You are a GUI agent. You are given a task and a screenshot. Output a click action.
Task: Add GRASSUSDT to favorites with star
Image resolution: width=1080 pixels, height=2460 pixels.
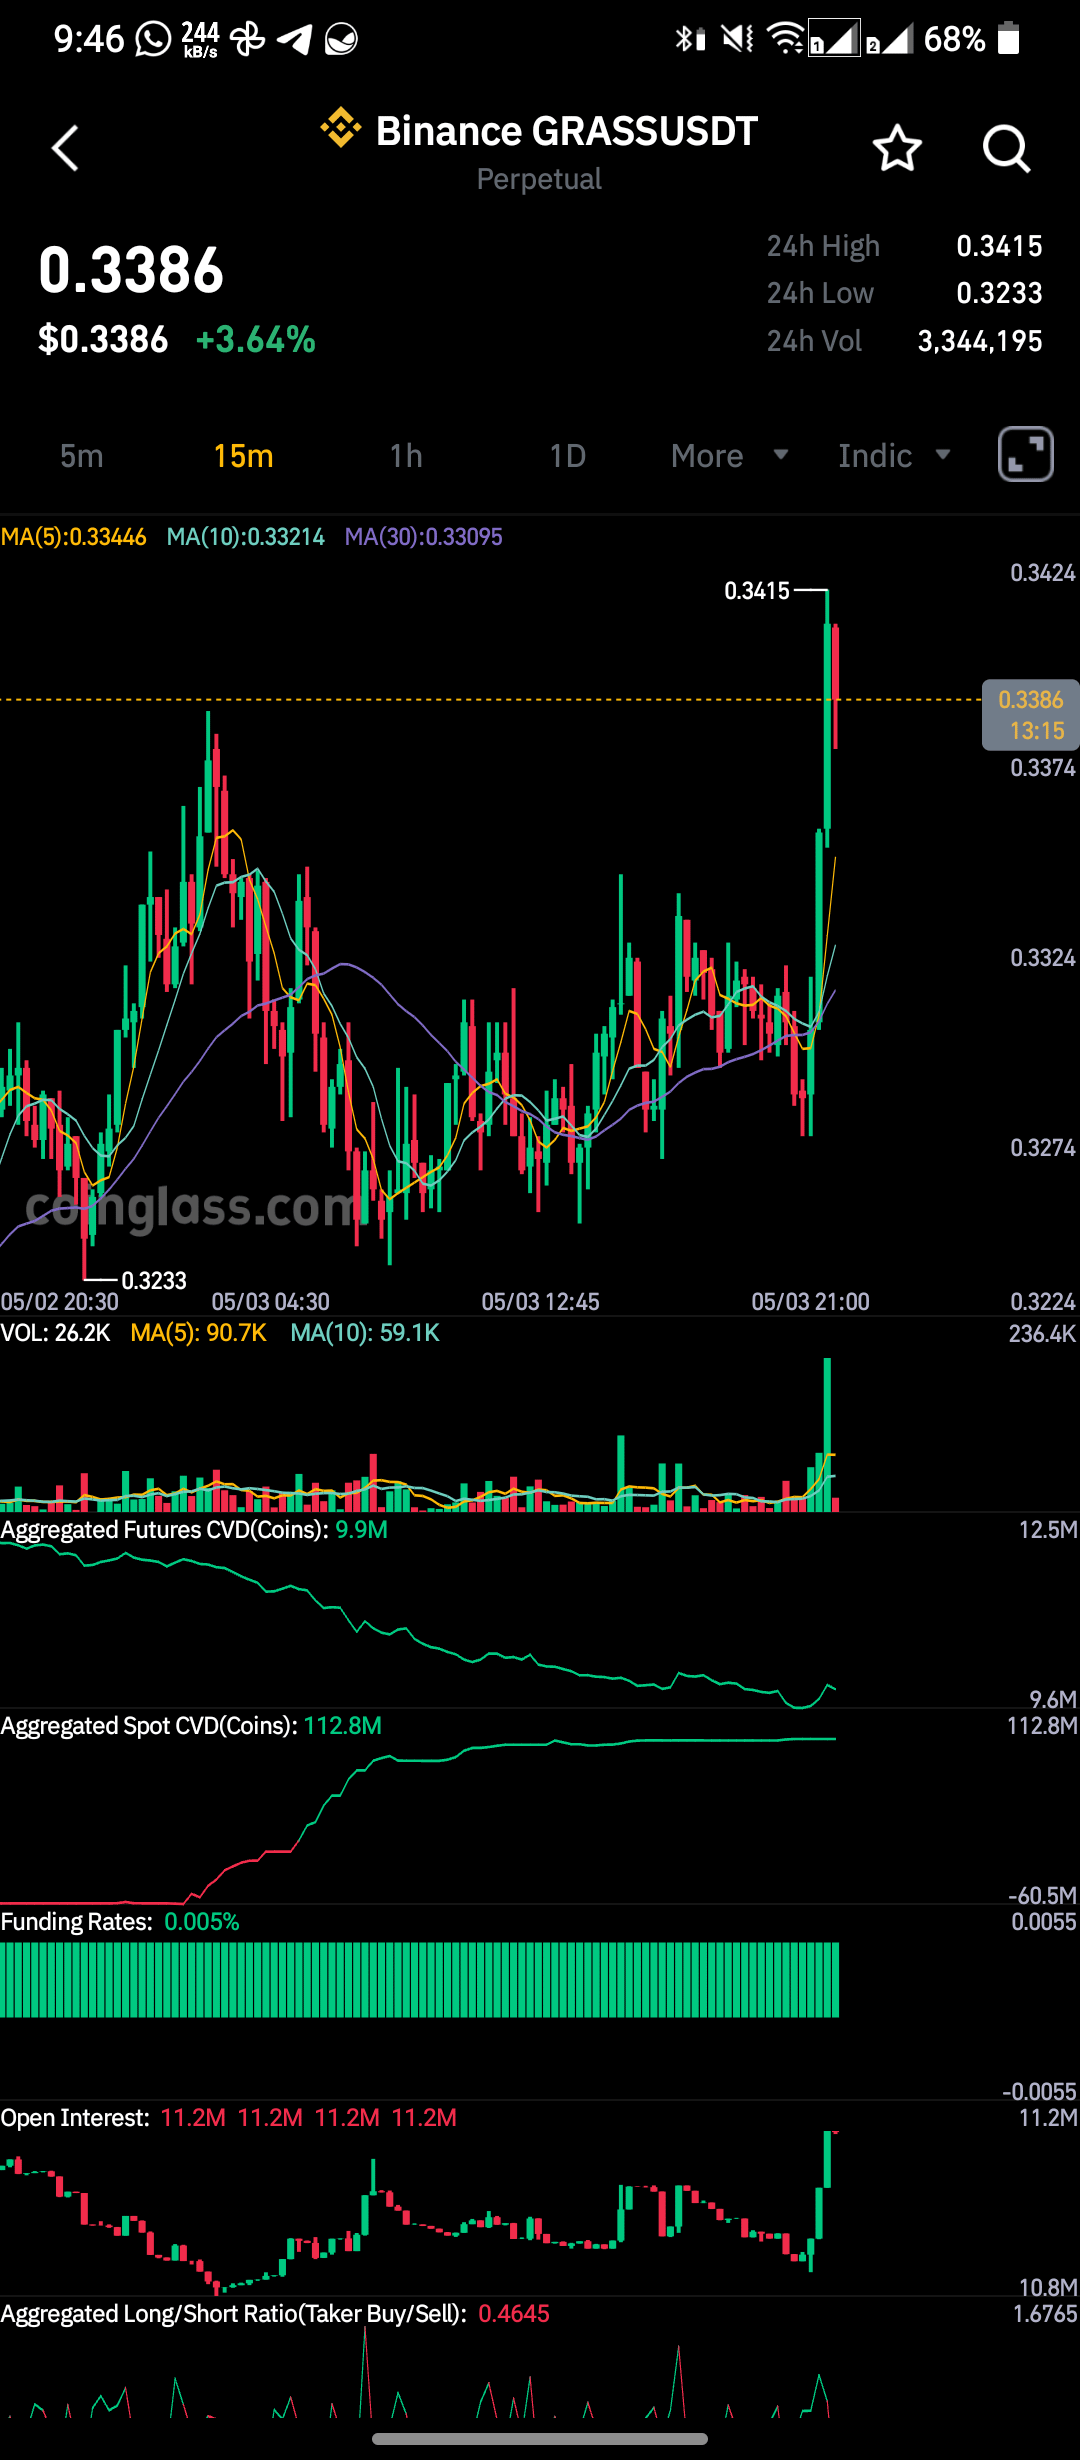click(x=897, y=149)
